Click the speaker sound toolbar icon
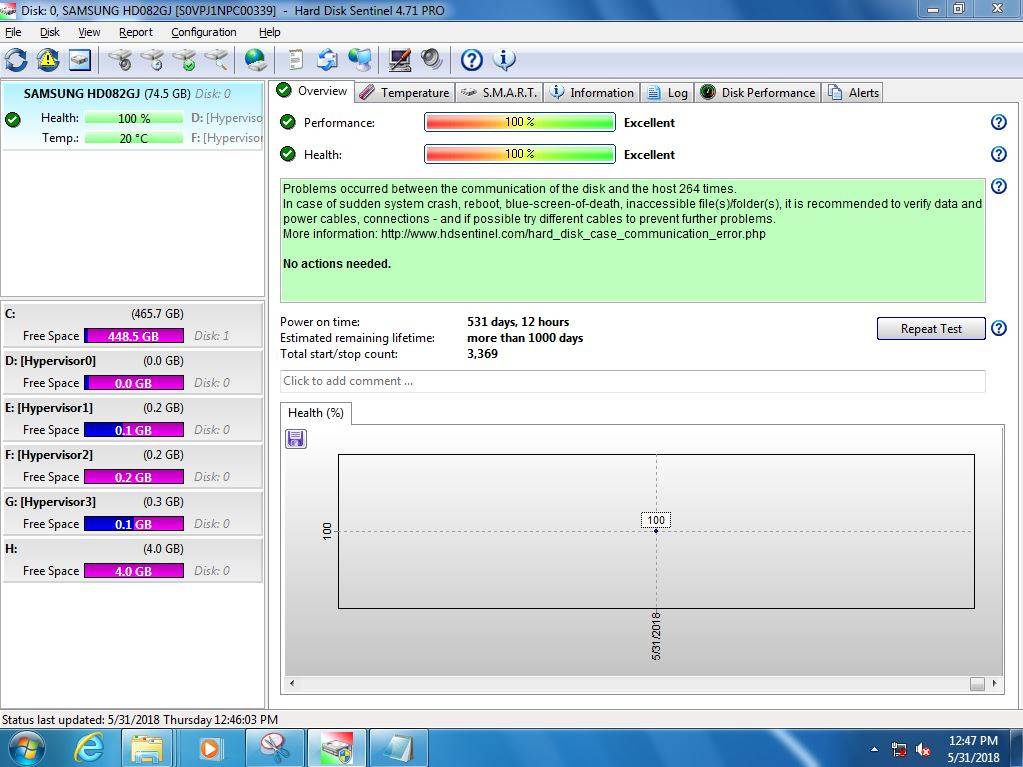The width and height of the screenshot is (1023, 767). point(431,60)
